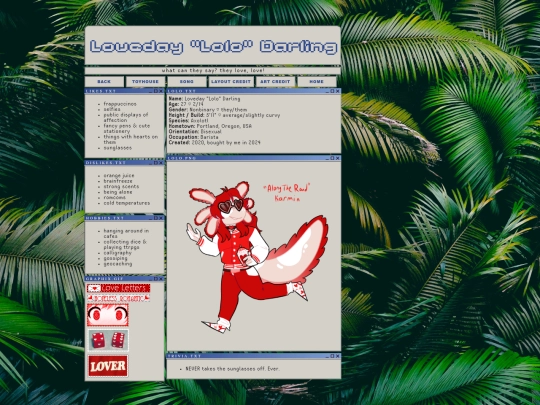Screen dimensions: 540x405
Task: Click the BACK navigation button
Action: click(104, 82)
